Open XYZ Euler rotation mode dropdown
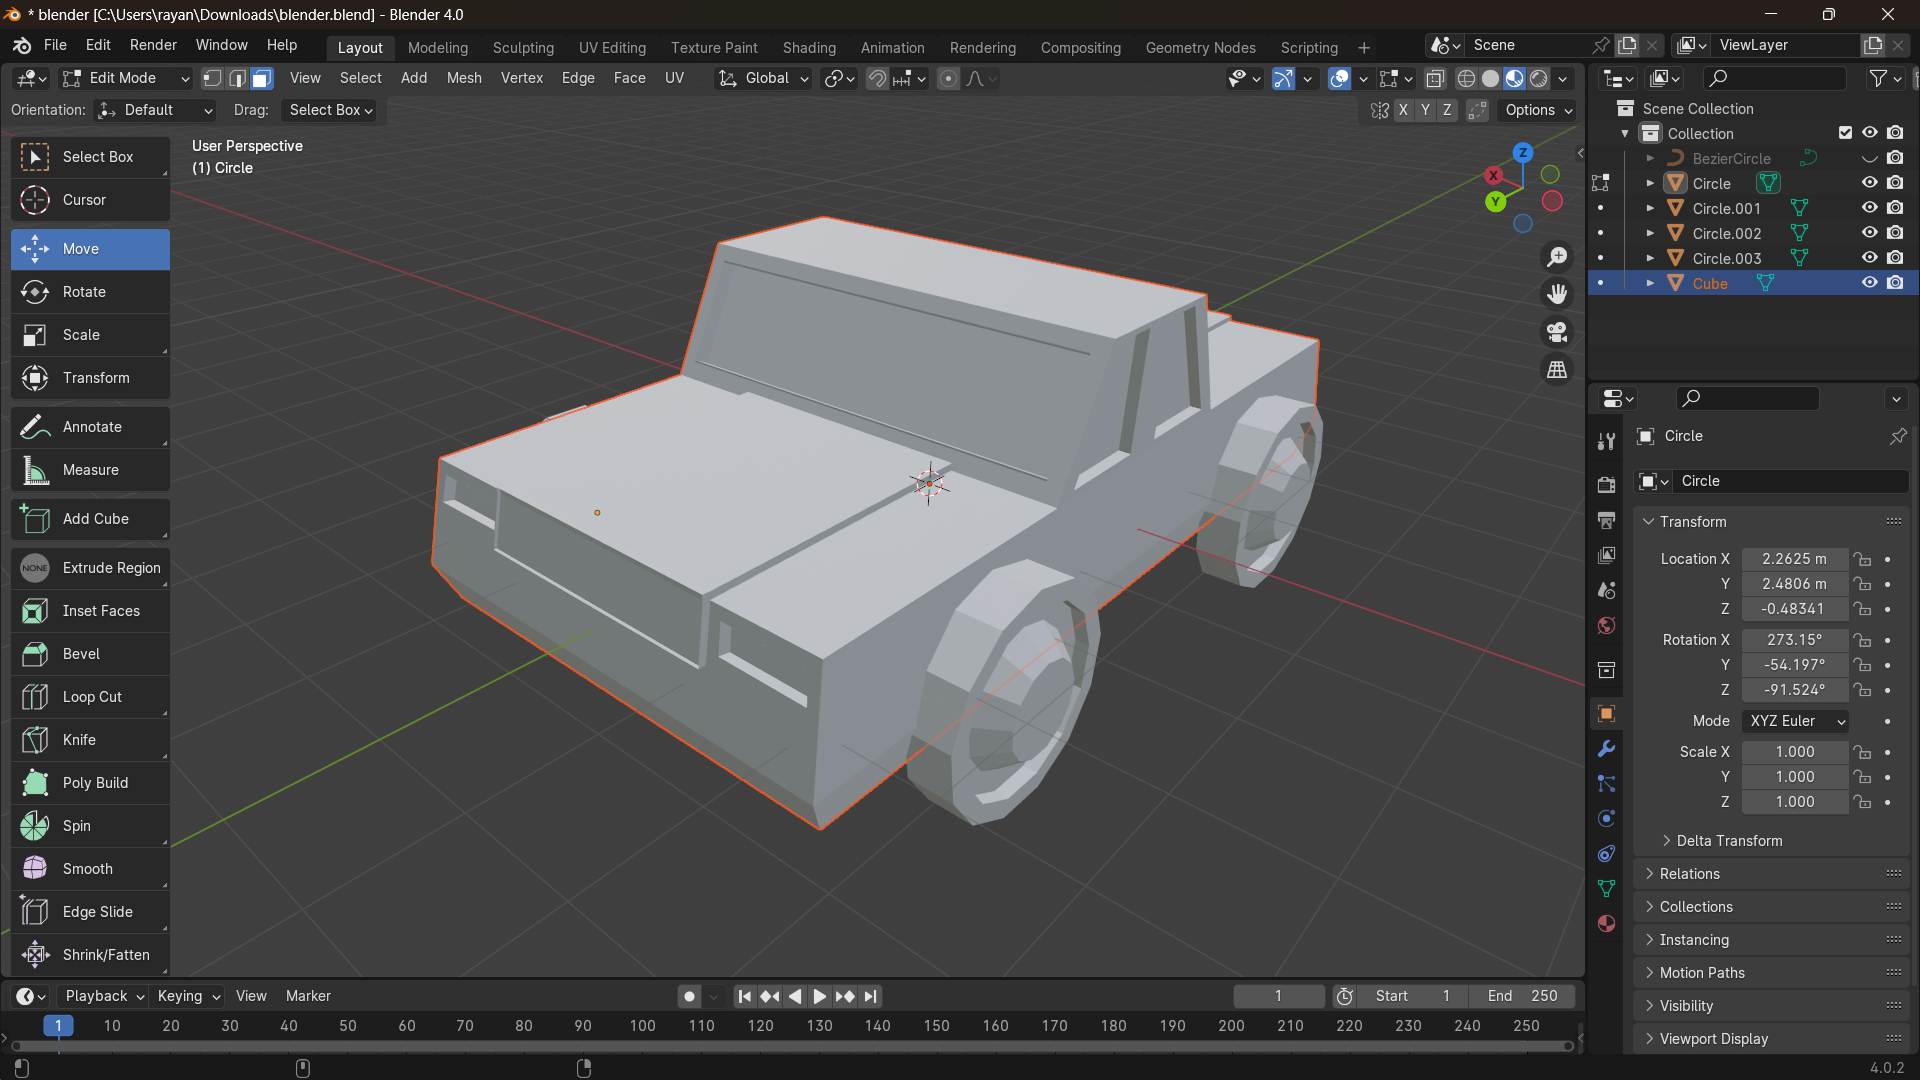The image size is (1920, 1080). coord(1796,721)
